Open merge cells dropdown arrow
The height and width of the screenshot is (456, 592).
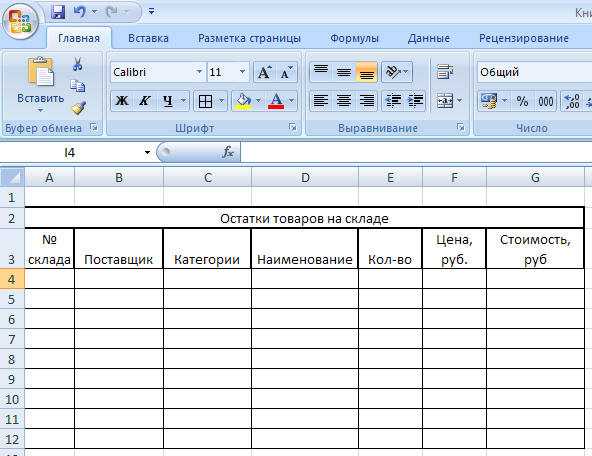pos(459,101)
